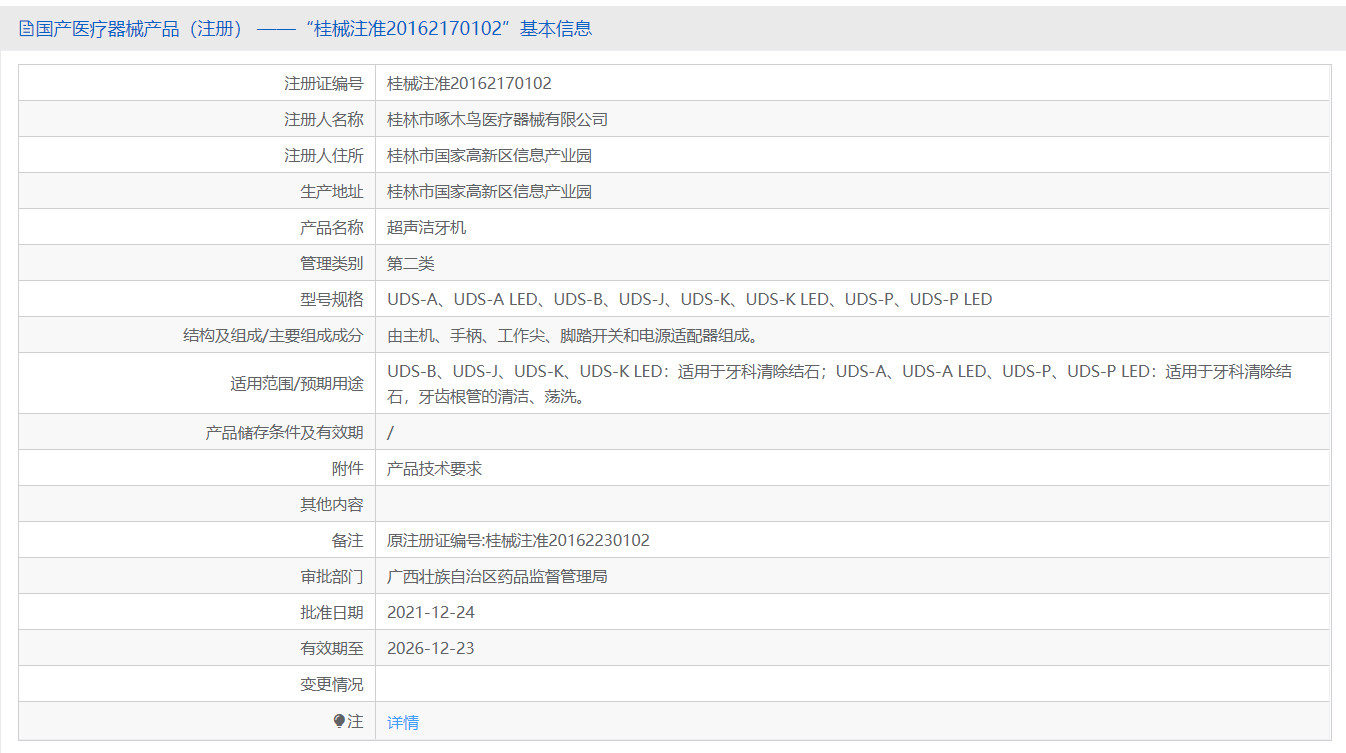Image resolution: width=1346 pixels, height=753 pixels.
Task: Click the 生产地址 label
Action: [x=332, y=192]
